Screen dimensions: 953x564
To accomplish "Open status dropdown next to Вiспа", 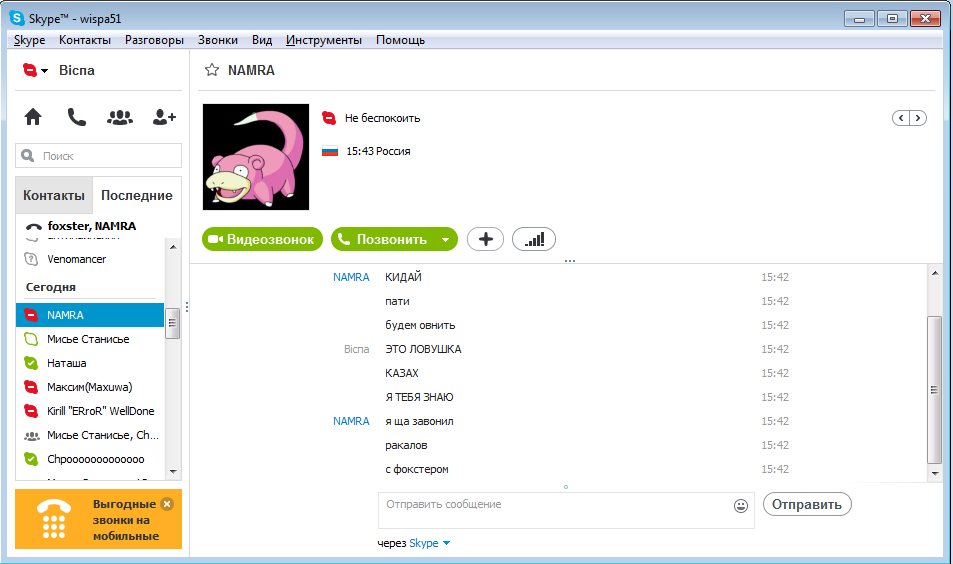I will tap(36, 71).
